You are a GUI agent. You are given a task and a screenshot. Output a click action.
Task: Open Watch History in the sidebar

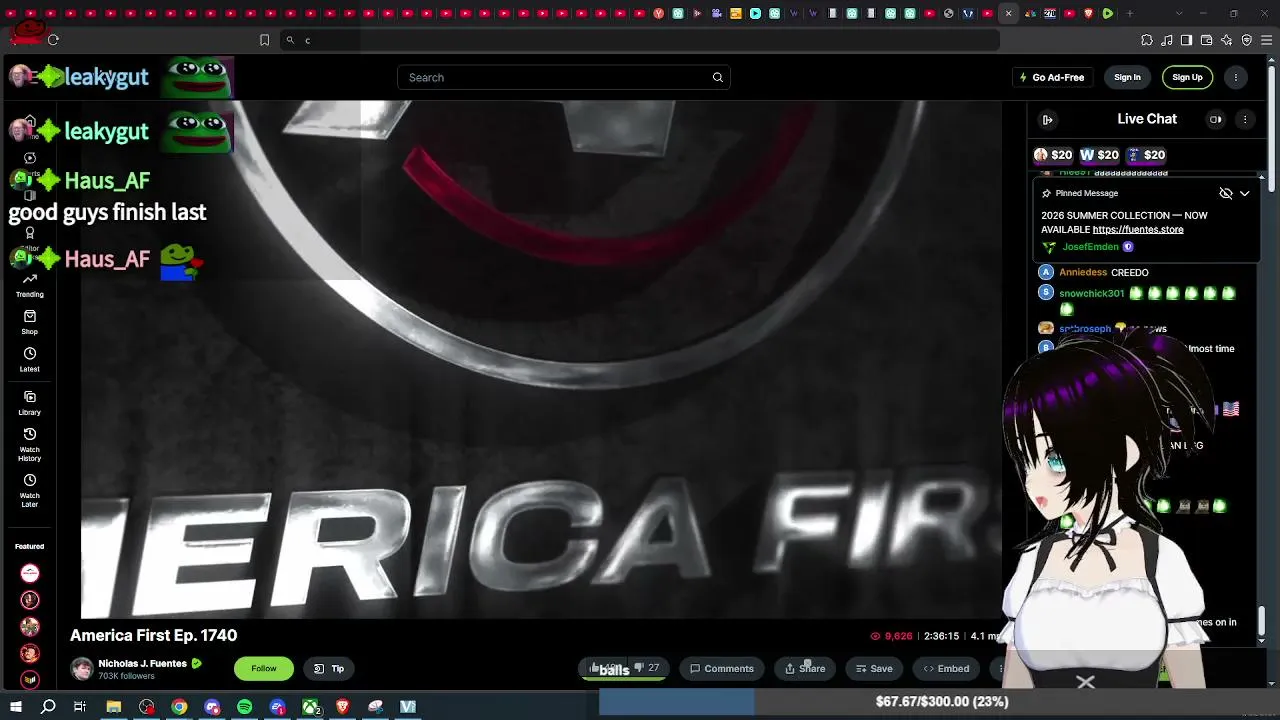29,444
